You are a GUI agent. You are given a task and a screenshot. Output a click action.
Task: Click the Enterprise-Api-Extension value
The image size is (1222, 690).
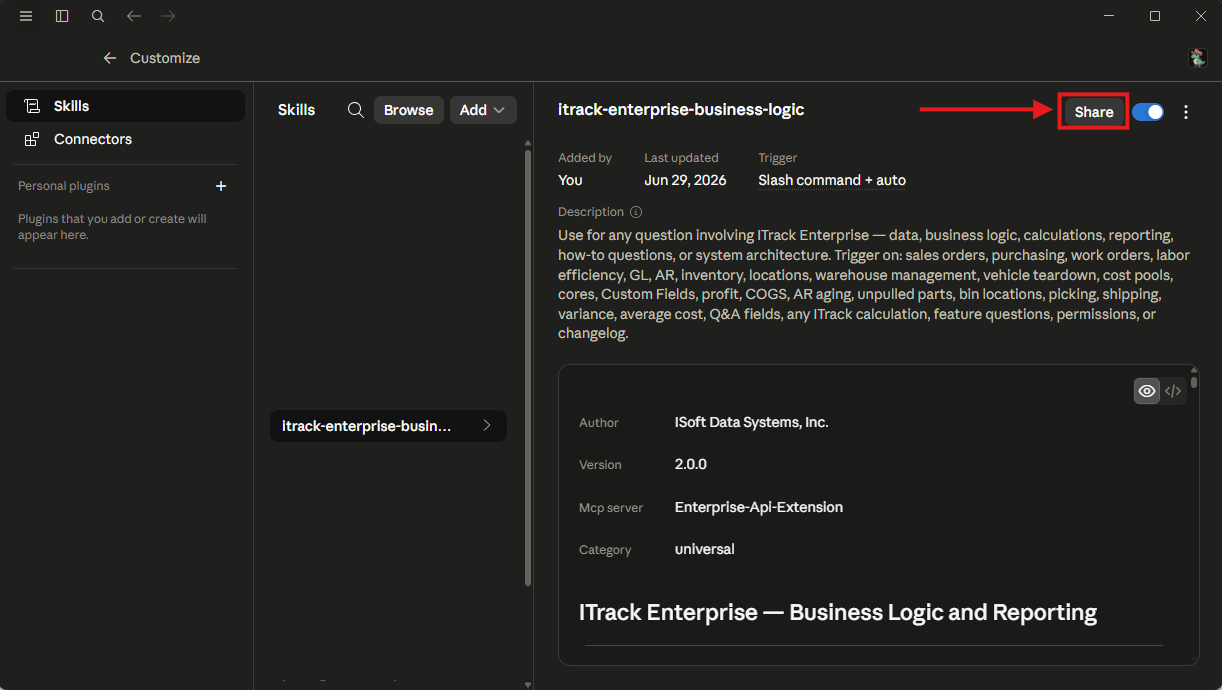(x=759, y=507)
